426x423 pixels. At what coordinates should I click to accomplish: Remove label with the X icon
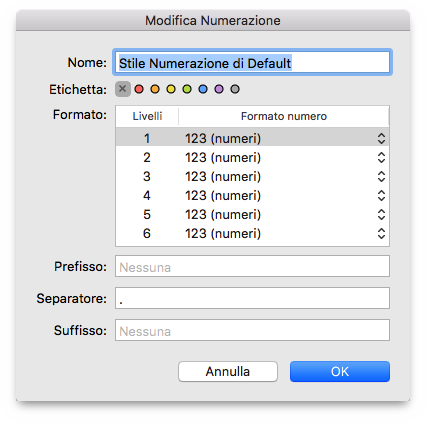(123, 89)
